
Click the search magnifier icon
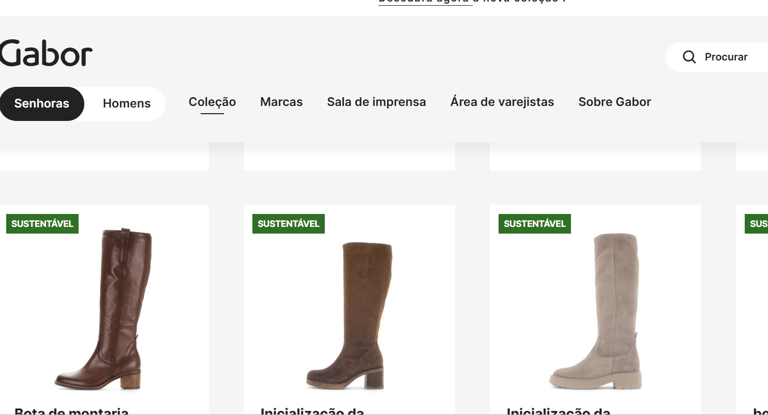click(x=689, y=57)
